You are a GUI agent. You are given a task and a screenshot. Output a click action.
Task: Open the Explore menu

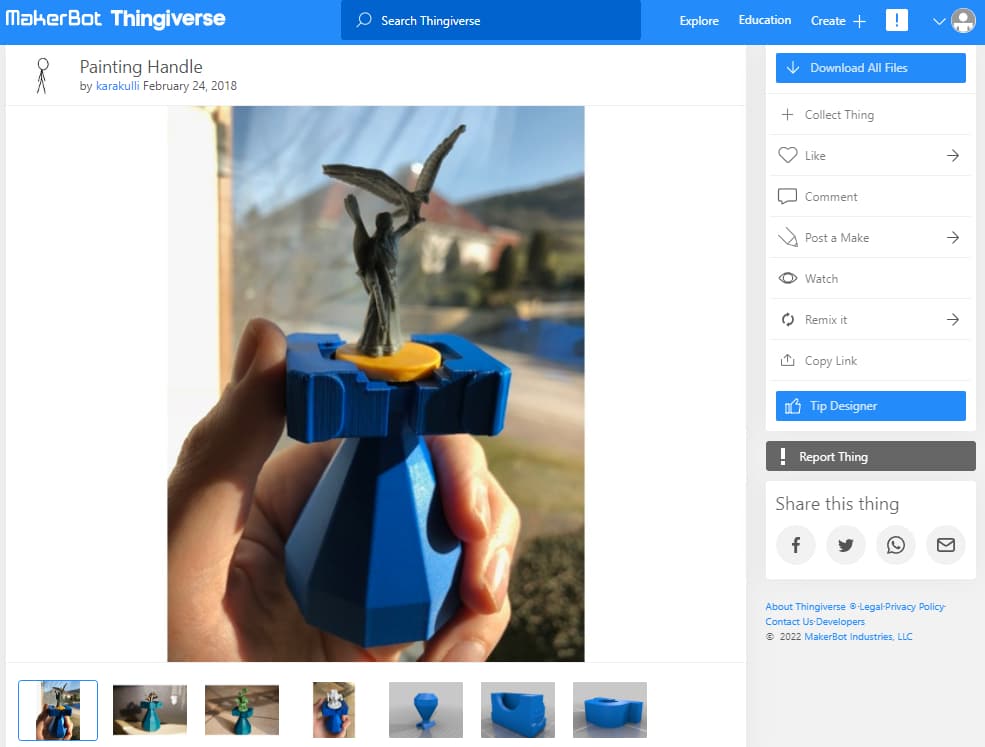(x=699, y=21)
